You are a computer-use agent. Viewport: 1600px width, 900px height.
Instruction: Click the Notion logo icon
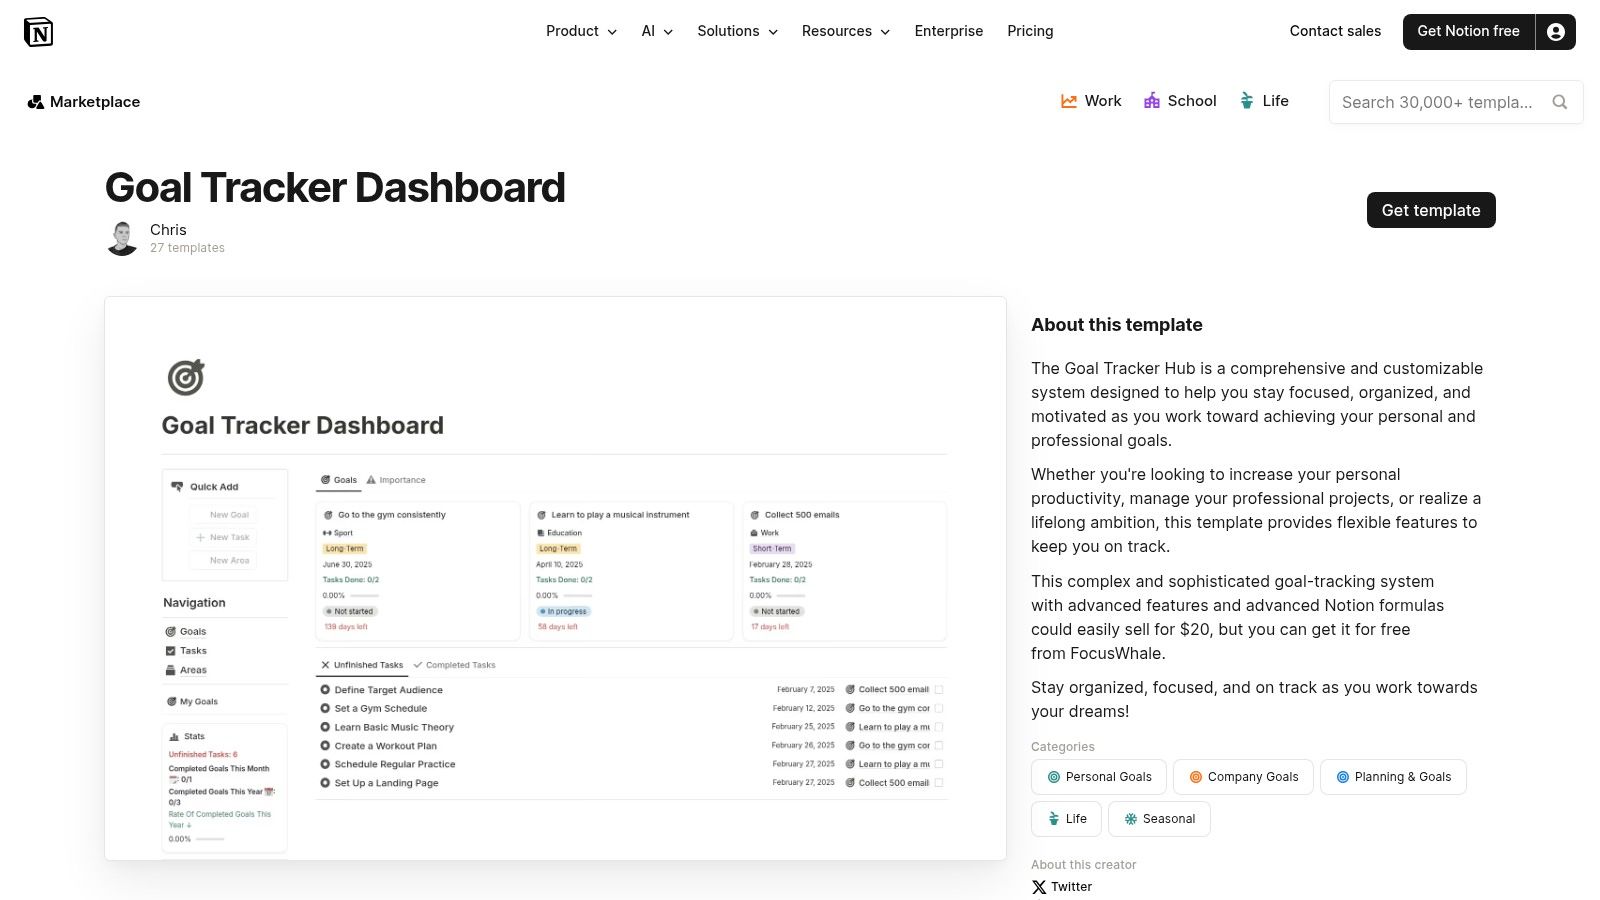[x=38, y=32]
